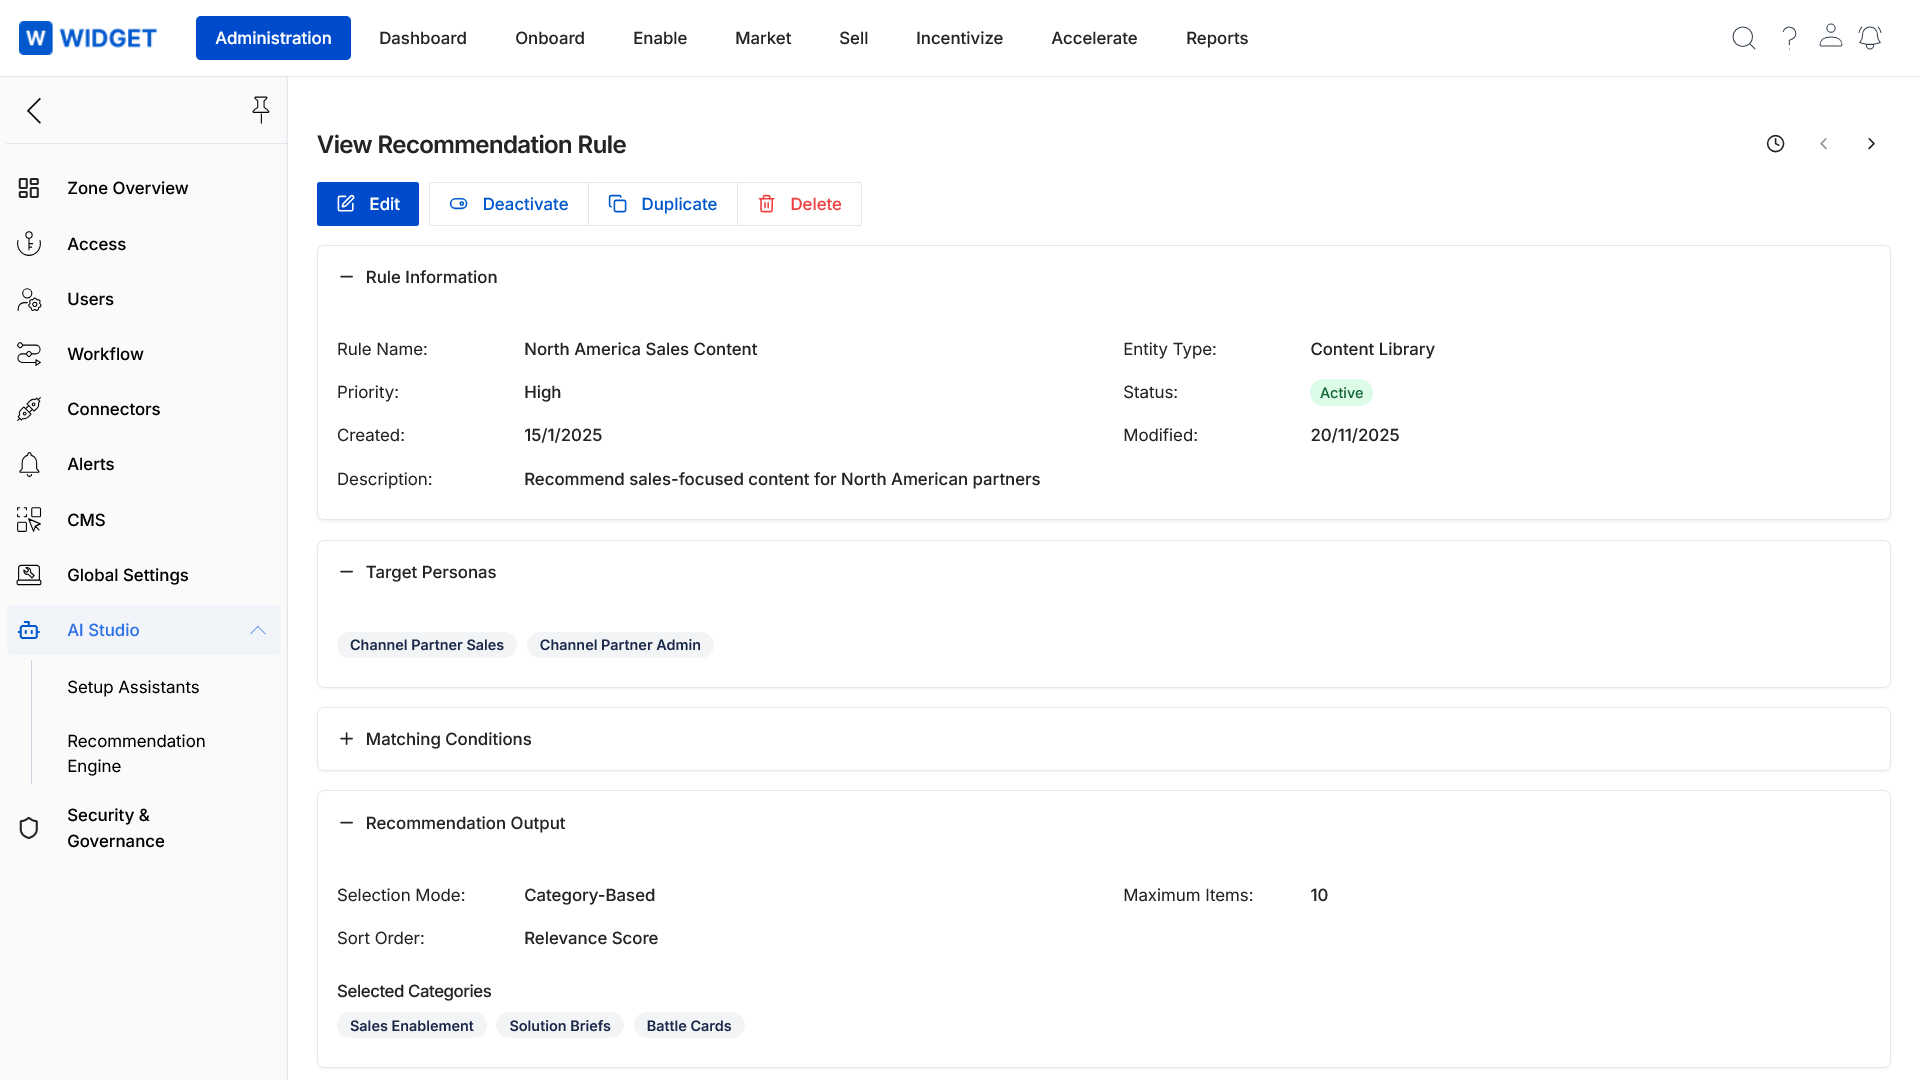Collapse the Recommendation Output section

pos(346,823)
